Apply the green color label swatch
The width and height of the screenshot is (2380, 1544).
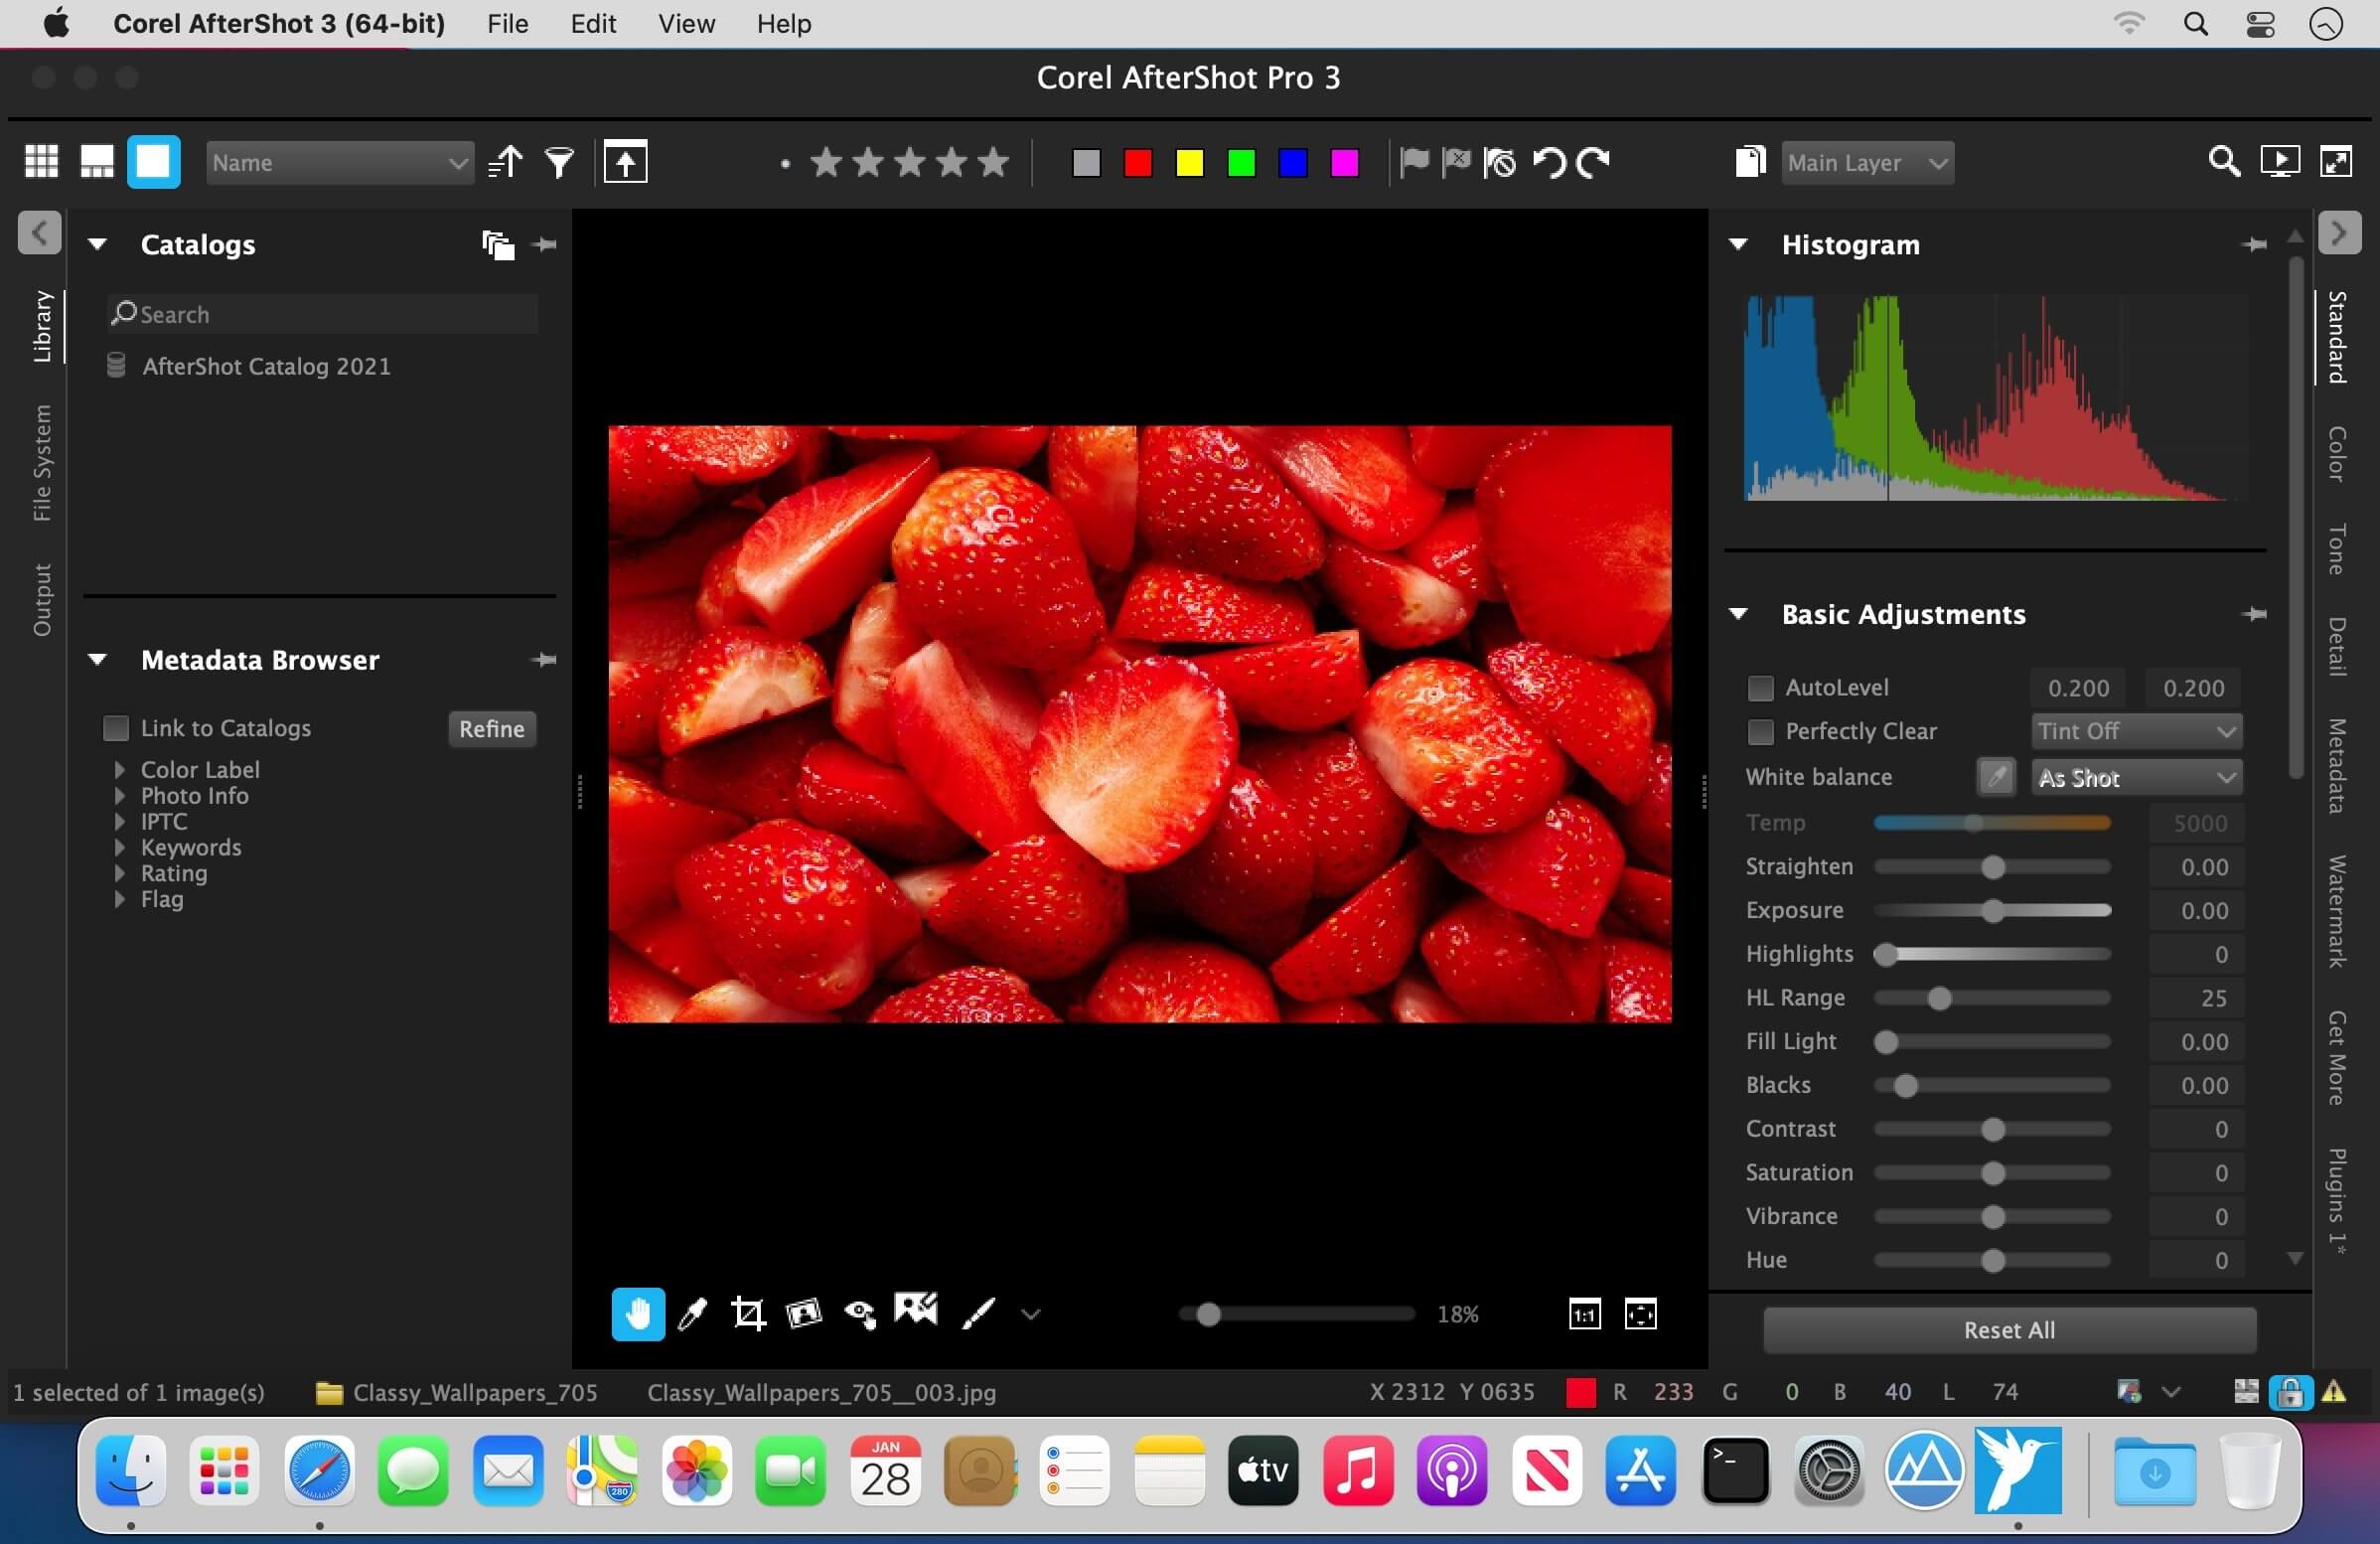1241,162
